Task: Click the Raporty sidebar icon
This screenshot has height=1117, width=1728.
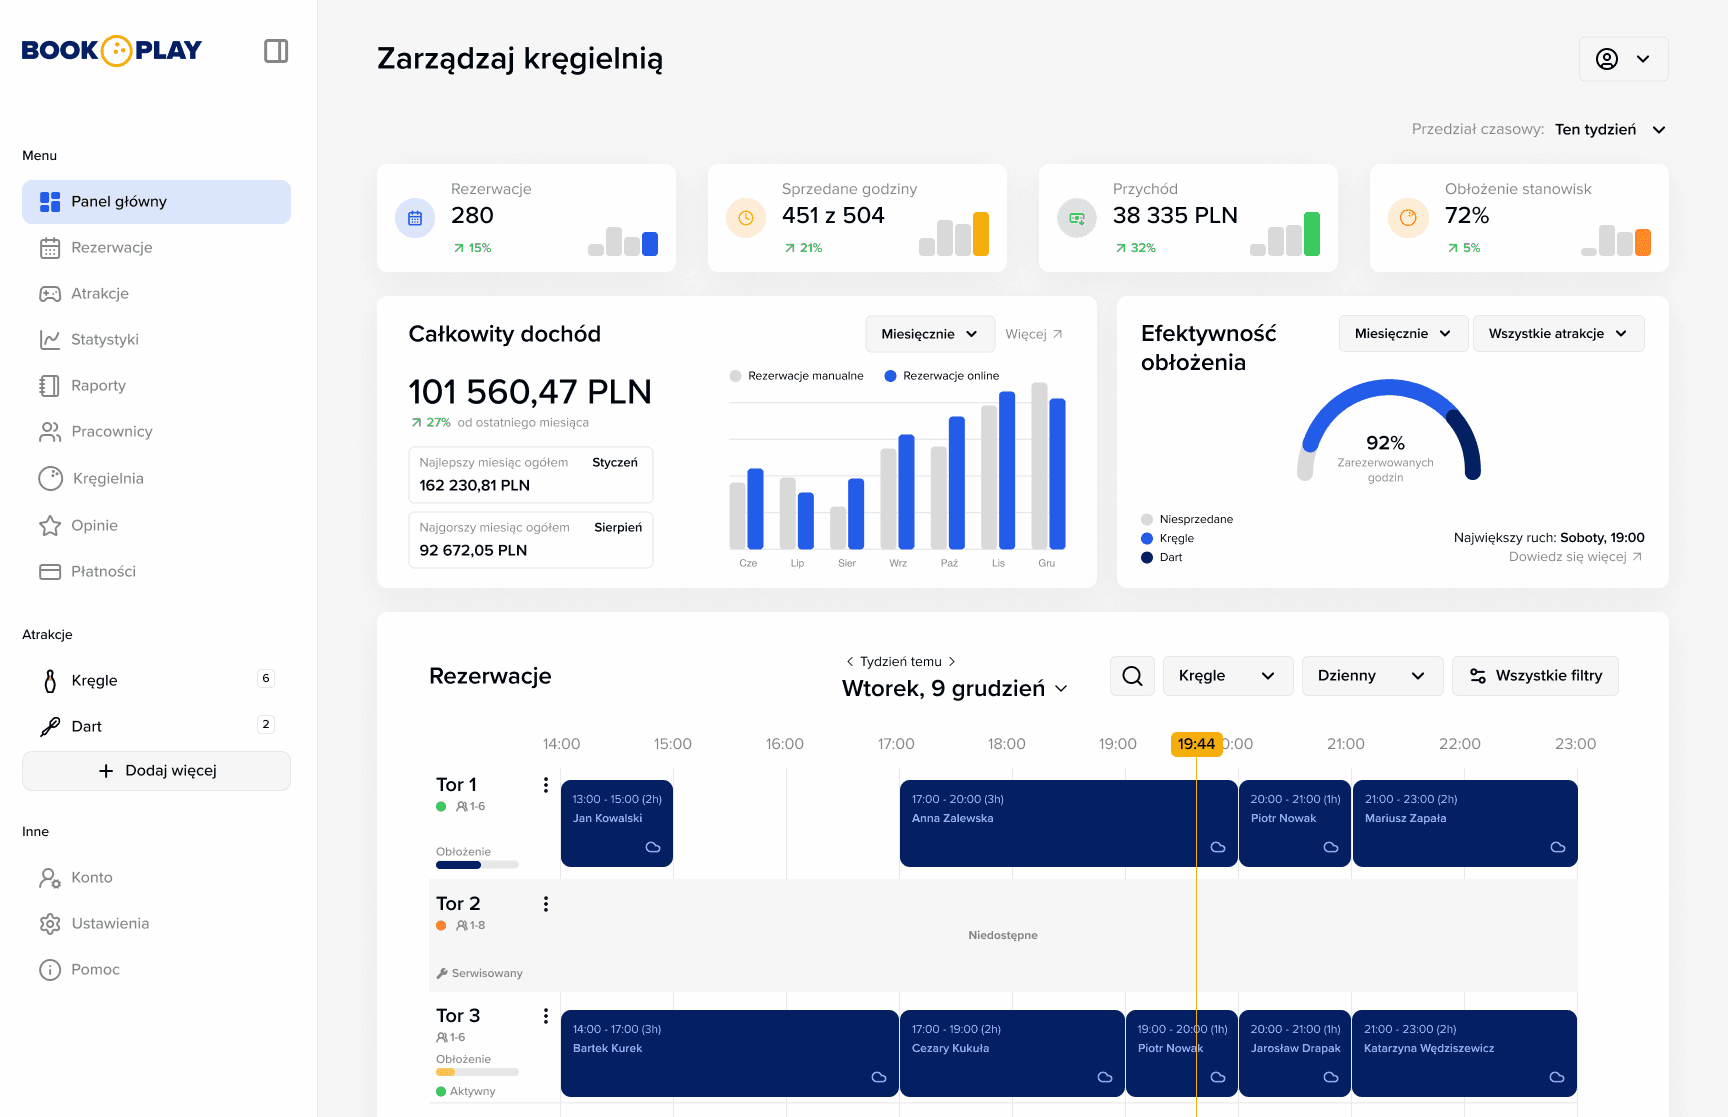Action: tap(51, 385)
